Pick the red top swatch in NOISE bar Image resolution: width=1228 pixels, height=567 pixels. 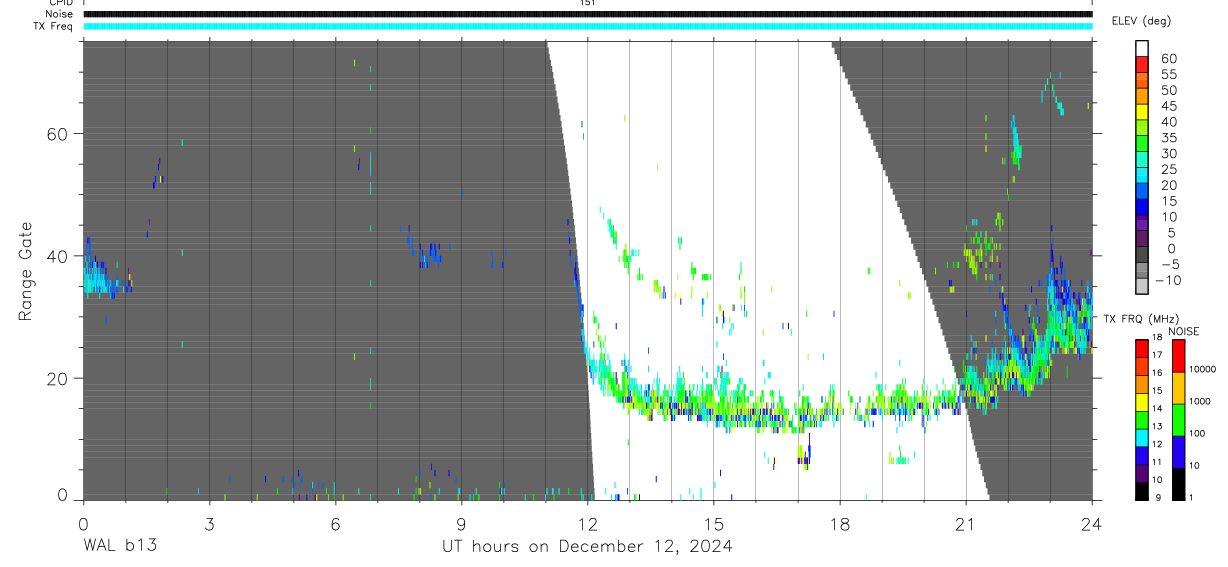[x=1178, y=357]
